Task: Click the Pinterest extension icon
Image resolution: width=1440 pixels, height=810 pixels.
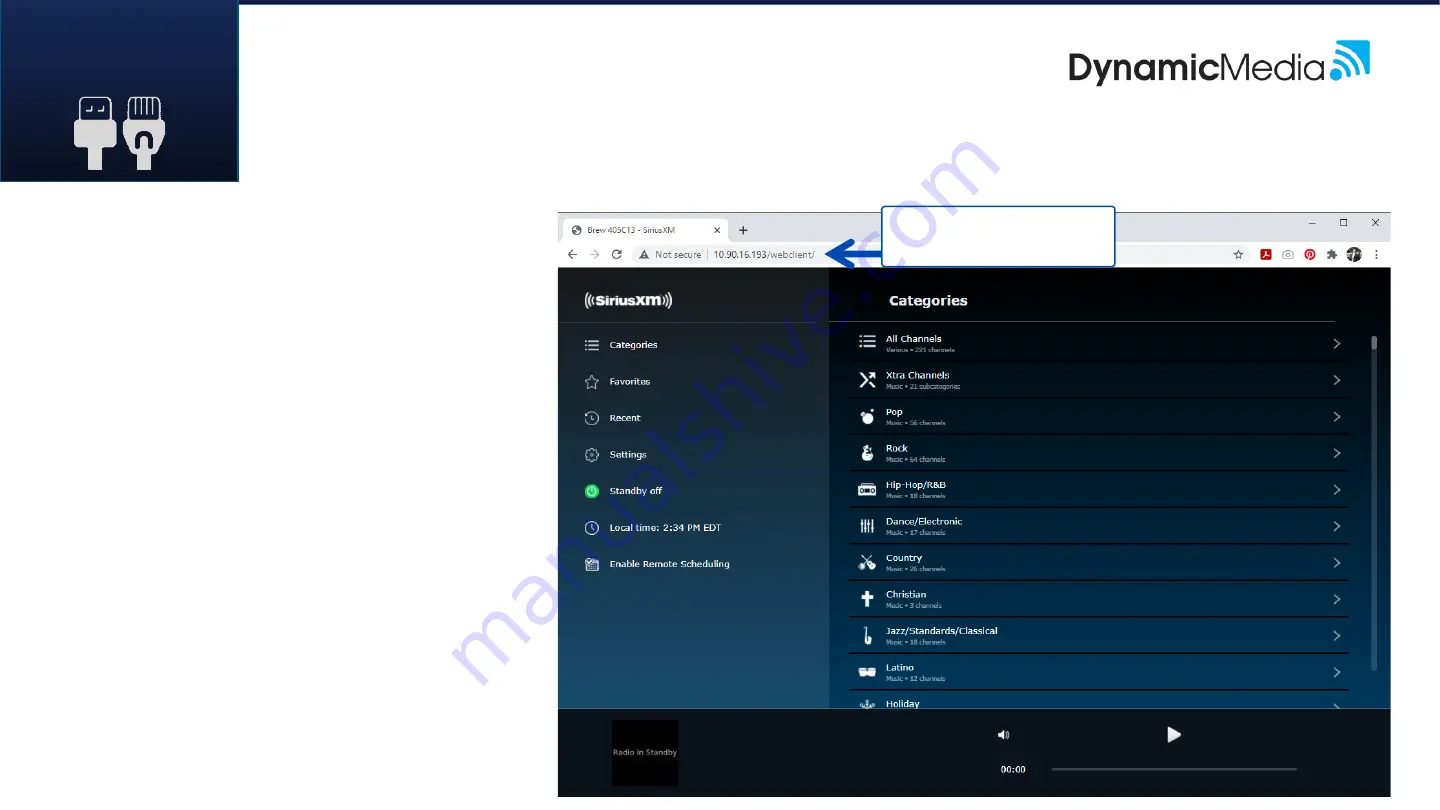Action: tap(1310, 255)
